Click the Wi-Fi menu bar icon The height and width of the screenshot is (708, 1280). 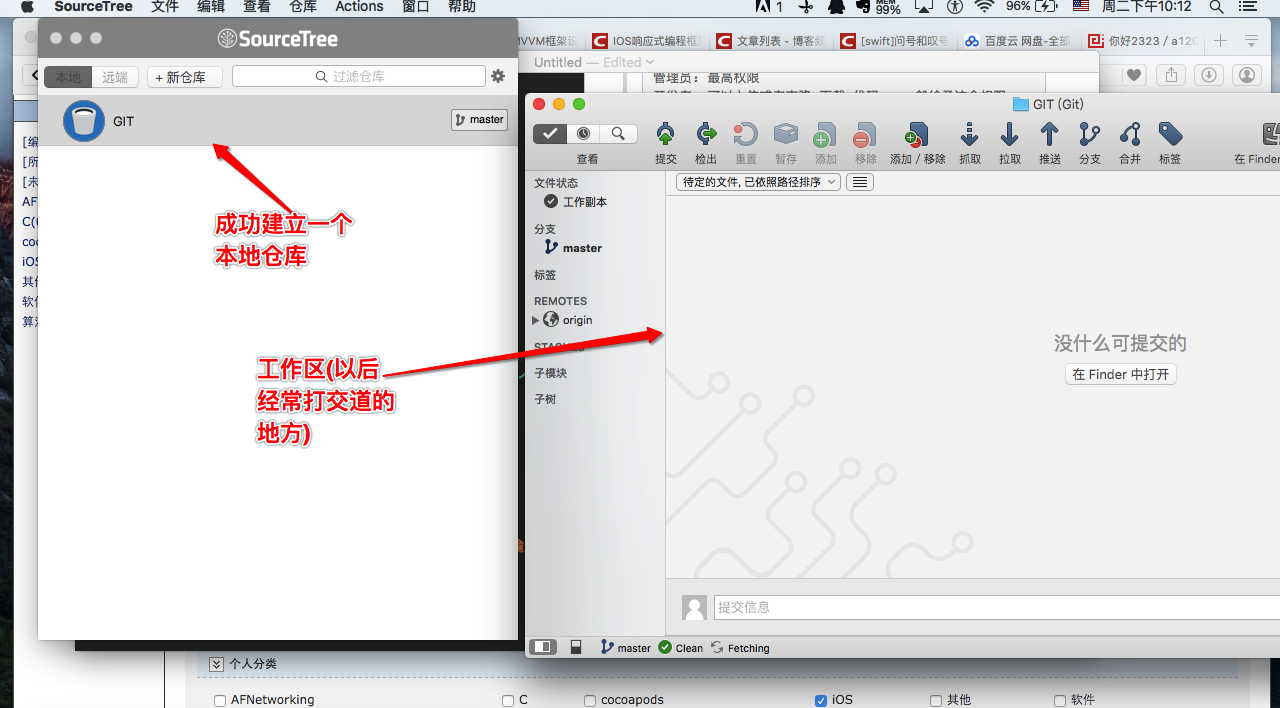[x=984, y=7]
